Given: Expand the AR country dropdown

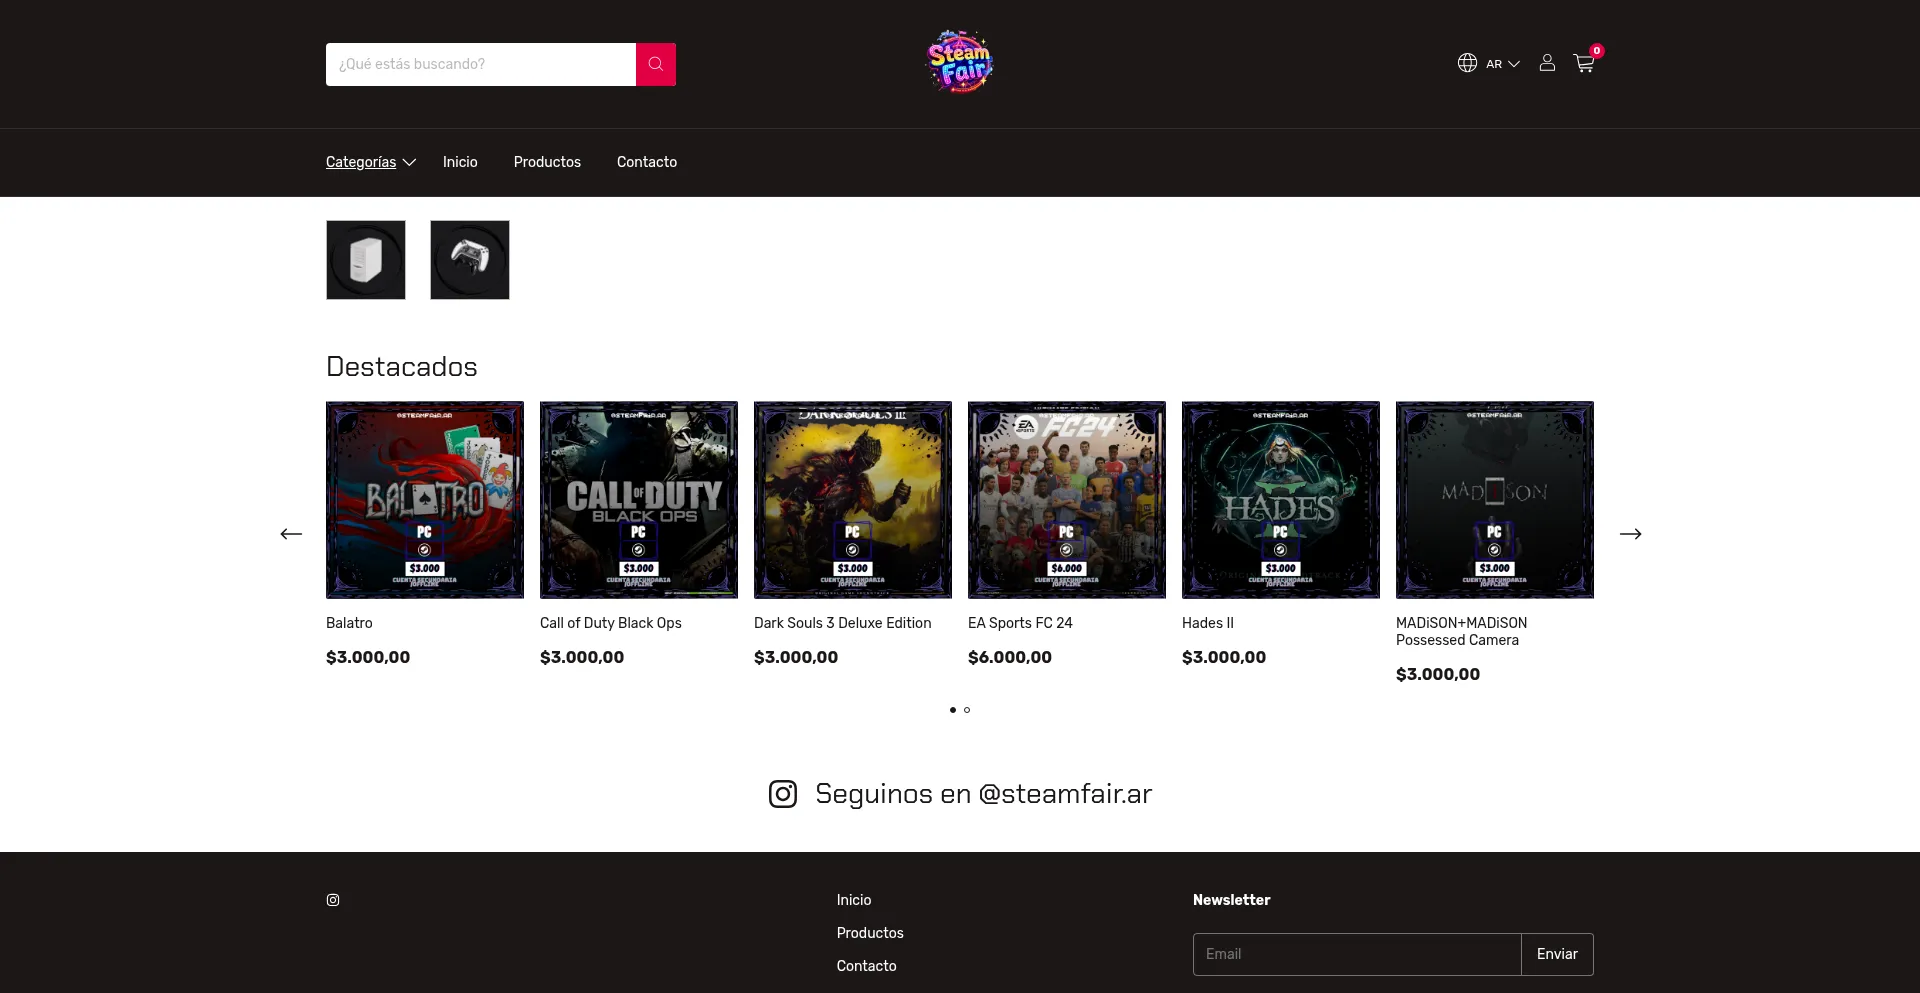Looking at the screenshot, I should (x=1503, y=64).
